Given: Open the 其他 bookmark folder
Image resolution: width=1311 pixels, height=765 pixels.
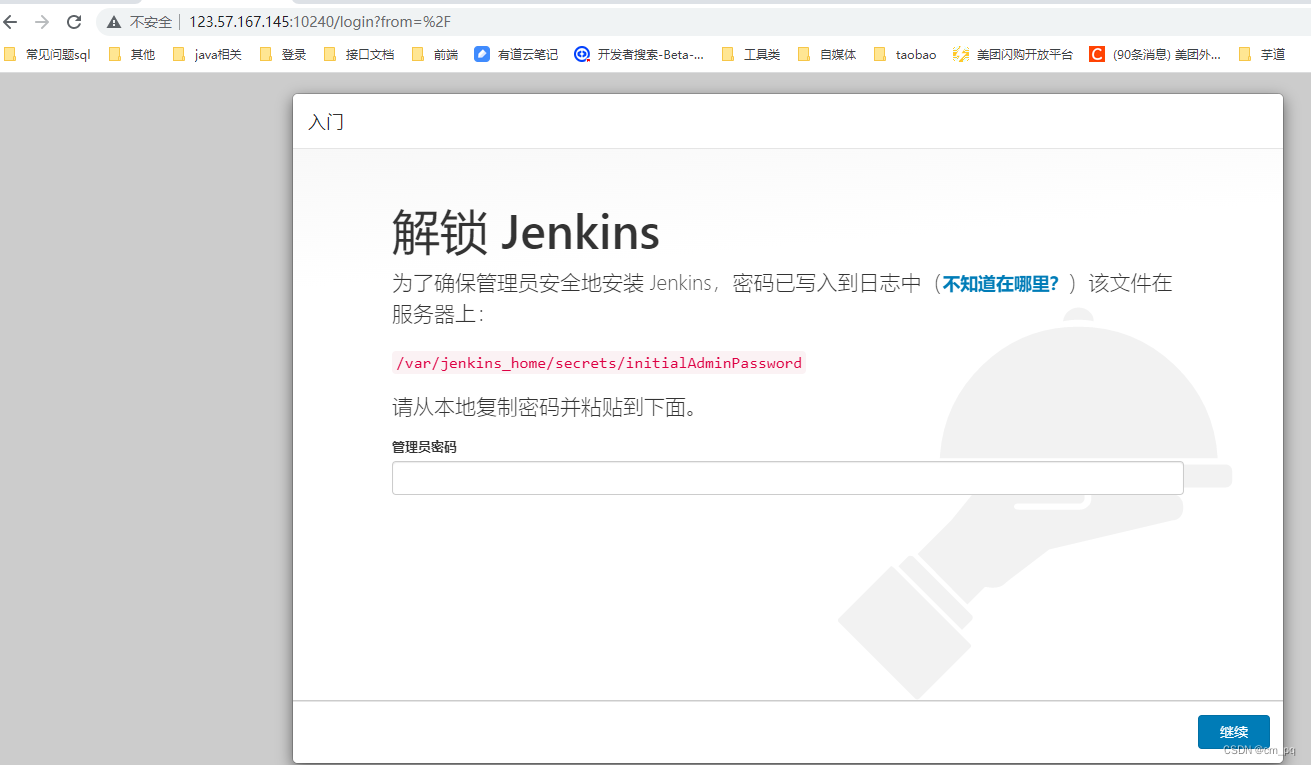Looking at the screenshot, I should point(132,55).
